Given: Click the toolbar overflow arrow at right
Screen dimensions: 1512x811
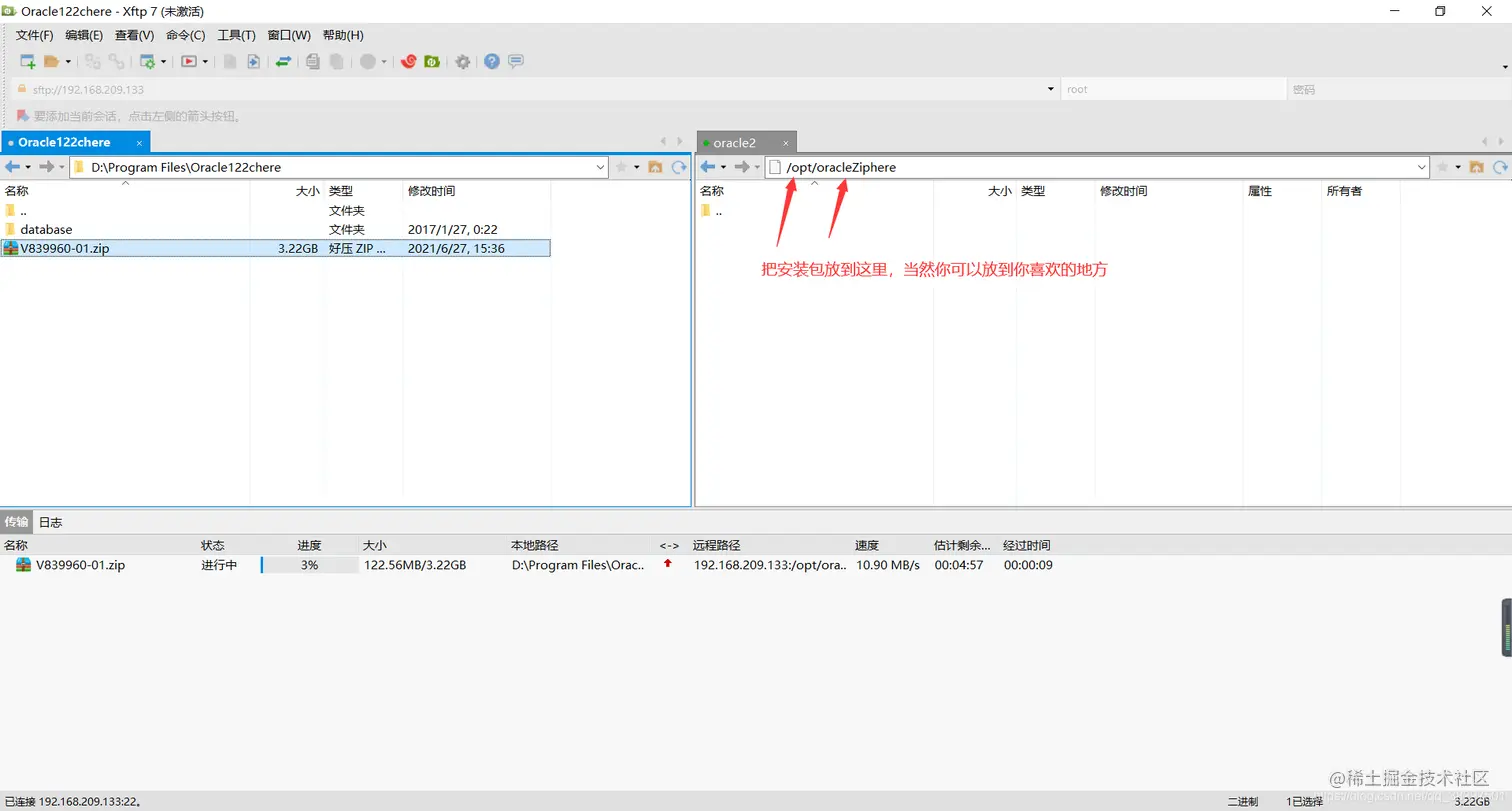Looking at the screenshot, I should 1505,67.
